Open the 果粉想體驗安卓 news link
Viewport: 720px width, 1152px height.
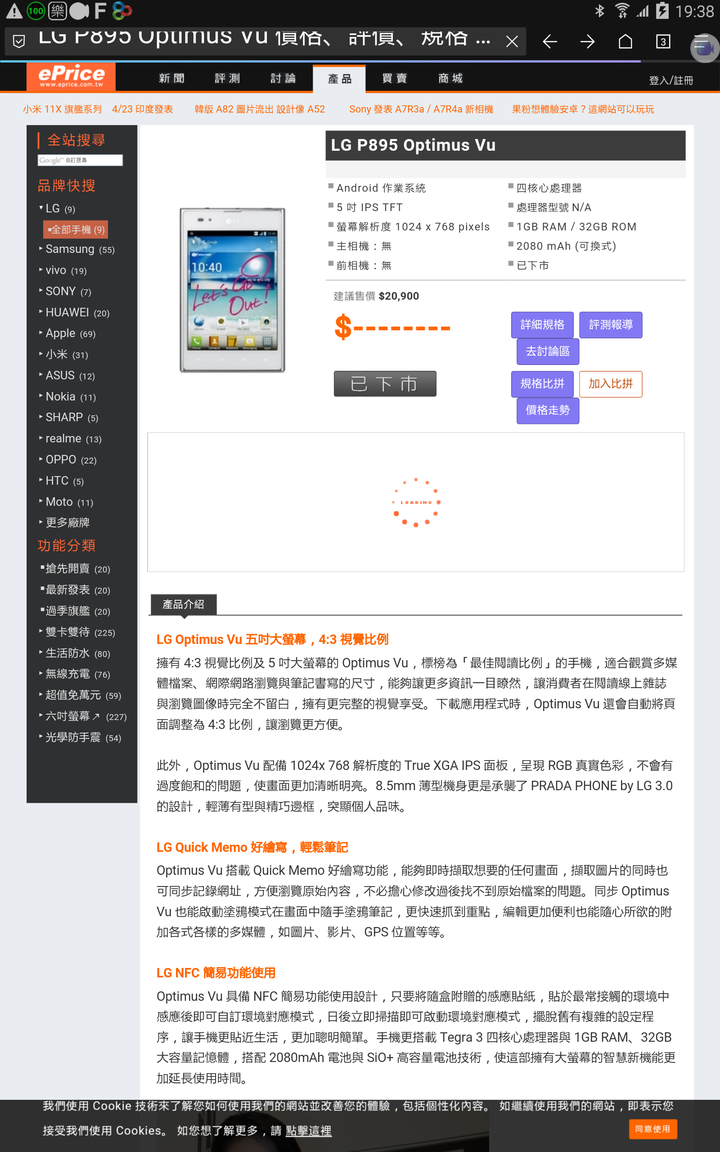click(x=583, y=109)
